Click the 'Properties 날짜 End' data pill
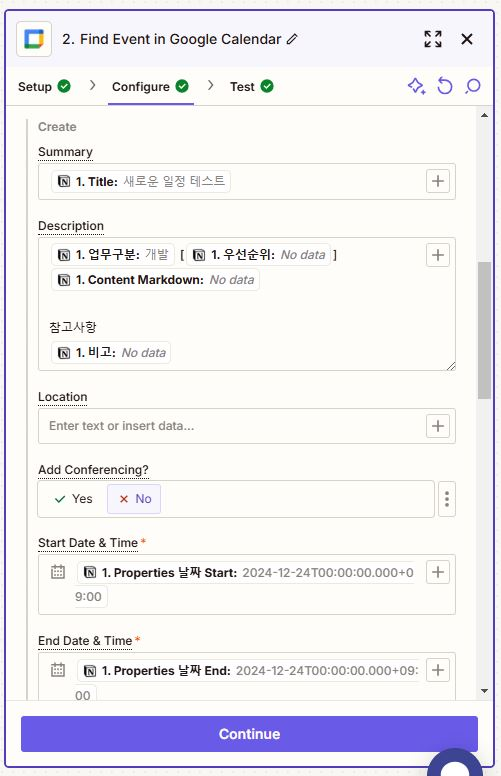This screenshot has height=776, width=501. [x=248, y=671]
